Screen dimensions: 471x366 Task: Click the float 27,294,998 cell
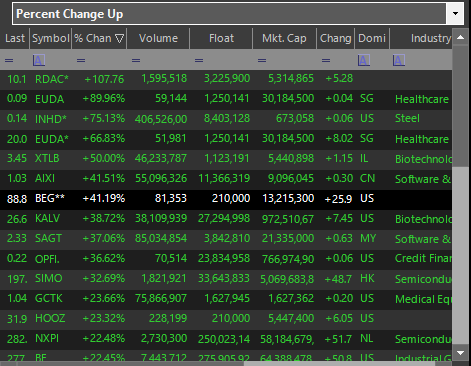click(224, 218)
